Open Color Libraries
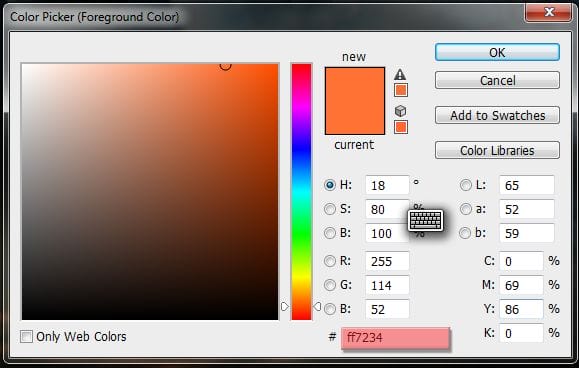This screenshot has width=579, height=368. point(497,150)
